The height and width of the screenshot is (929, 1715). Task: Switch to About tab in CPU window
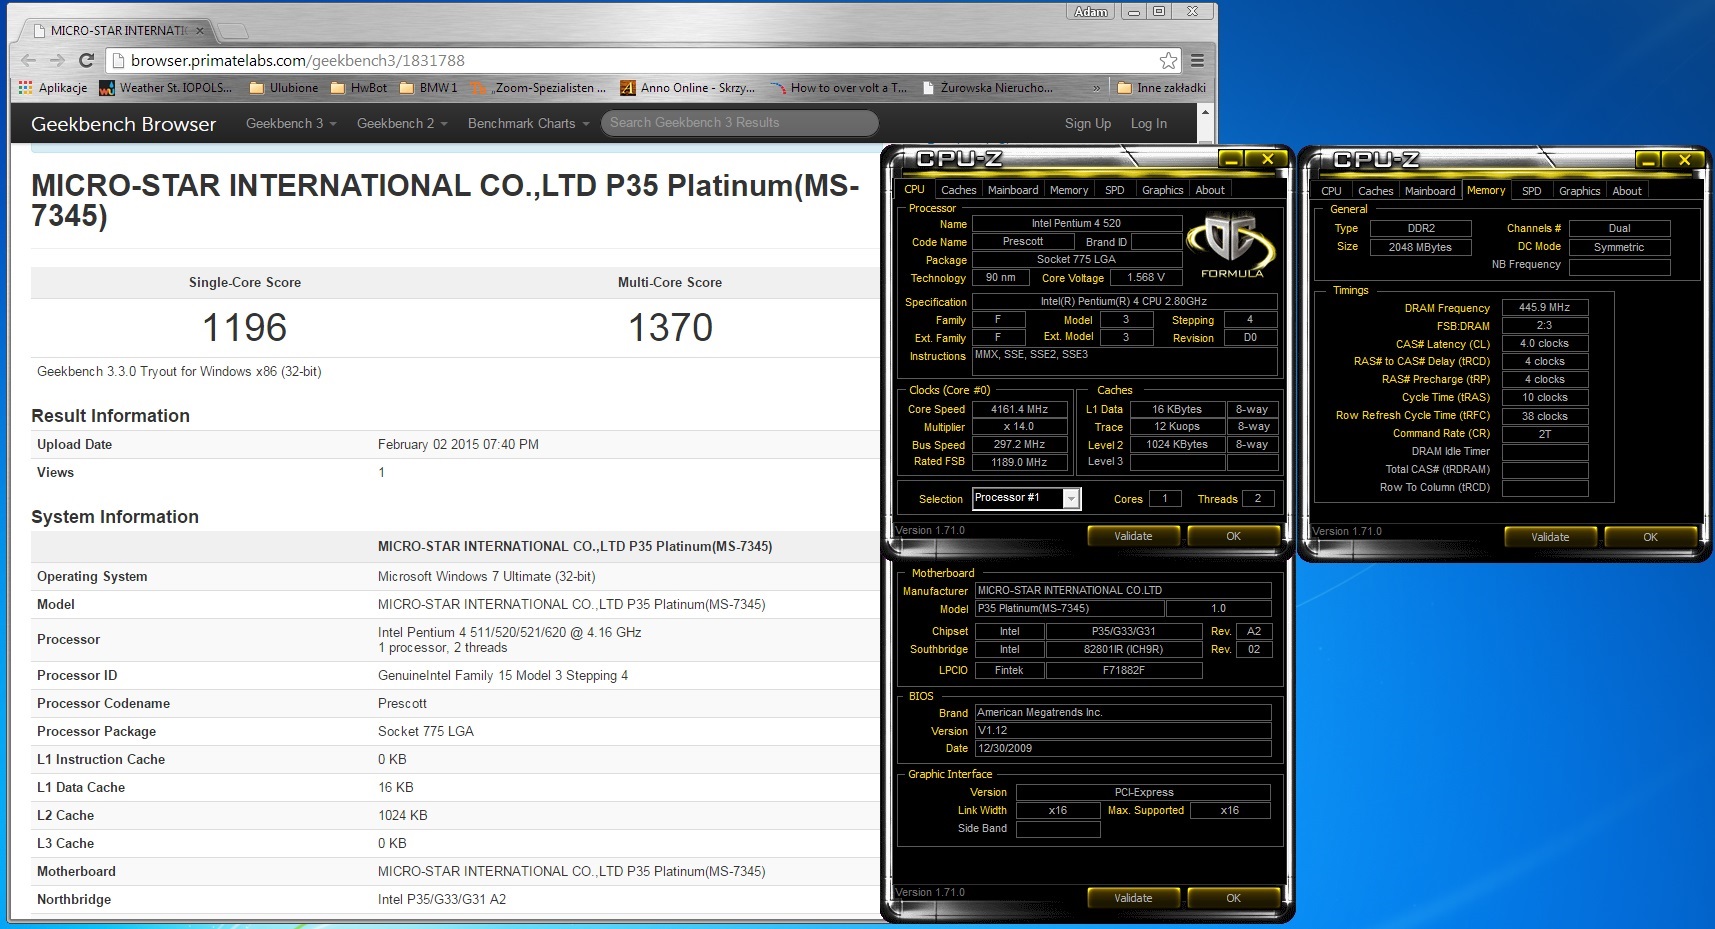(x=1210, y=190)
